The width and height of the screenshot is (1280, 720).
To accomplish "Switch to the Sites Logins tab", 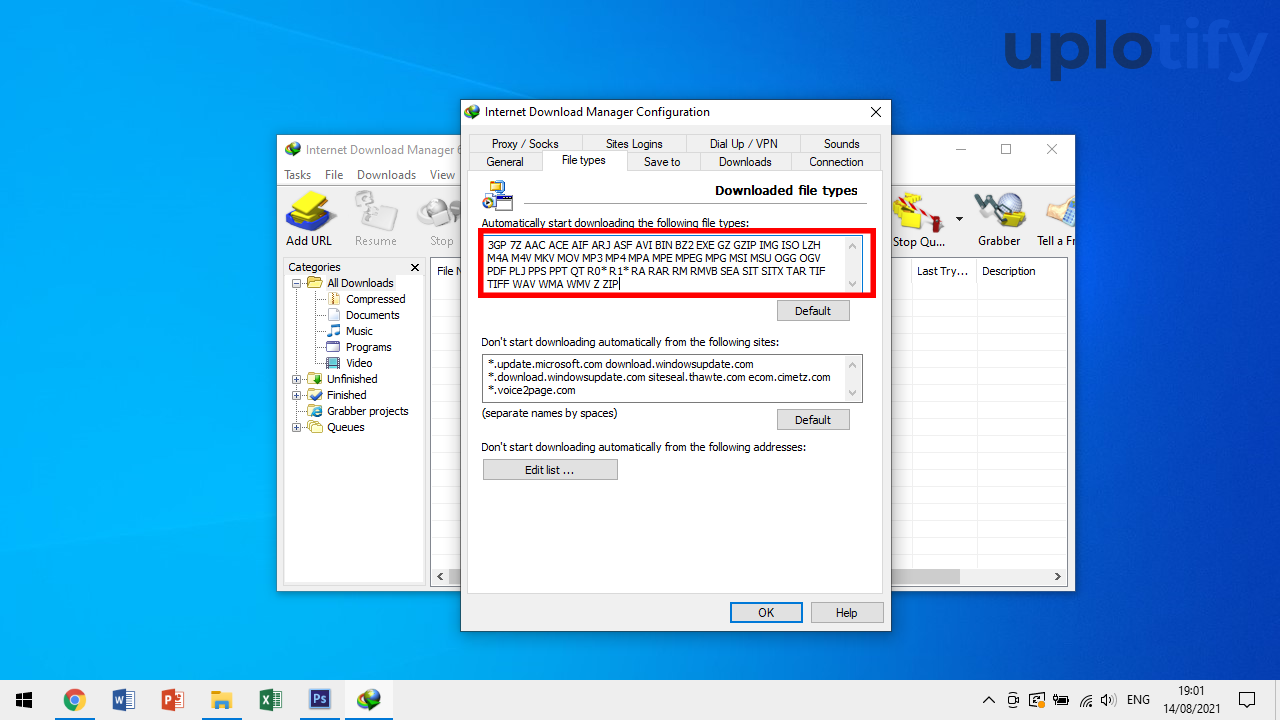I will click(634, 144).
